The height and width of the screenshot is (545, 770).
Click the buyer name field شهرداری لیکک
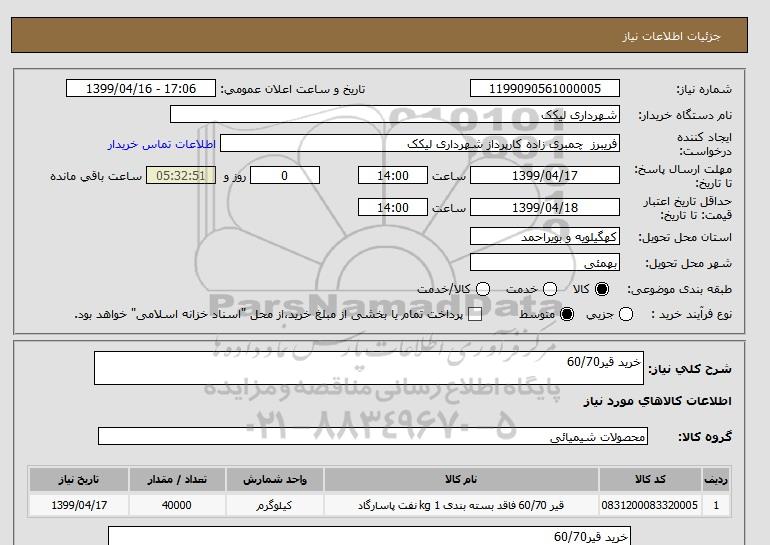click(395, 114)
